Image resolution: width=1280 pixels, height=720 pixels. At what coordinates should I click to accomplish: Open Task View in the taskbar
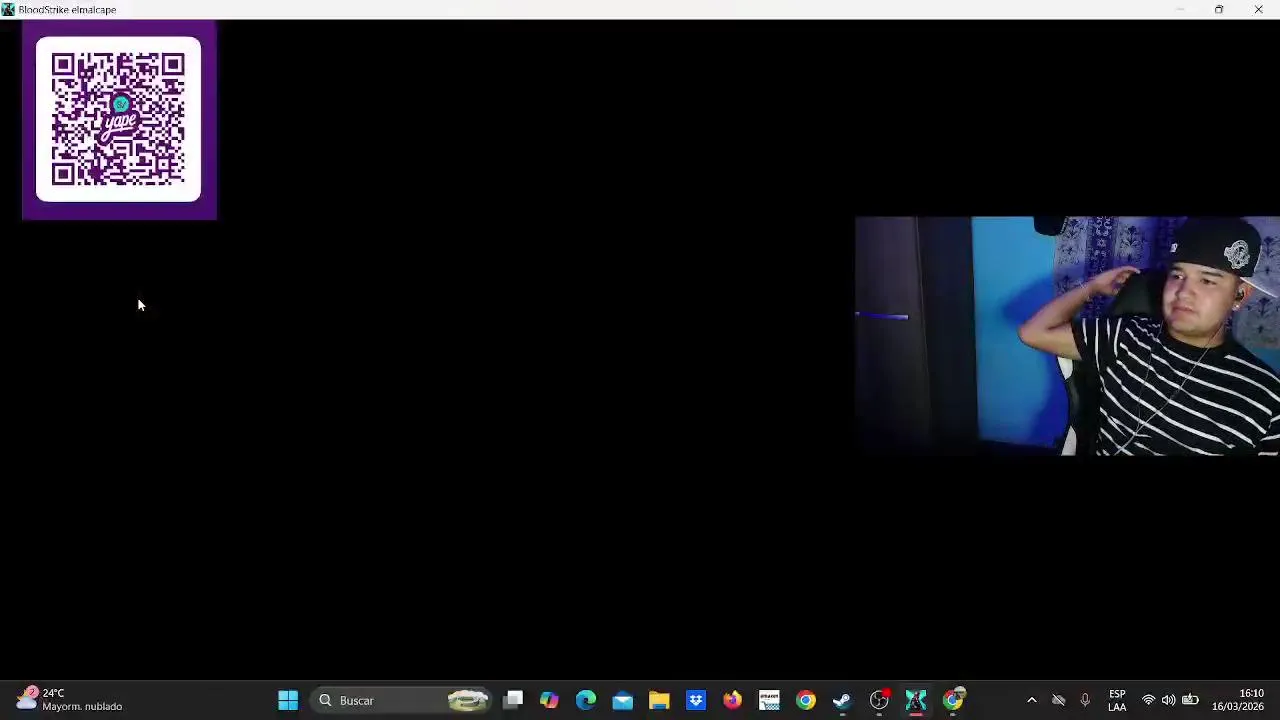coord(513,700)
